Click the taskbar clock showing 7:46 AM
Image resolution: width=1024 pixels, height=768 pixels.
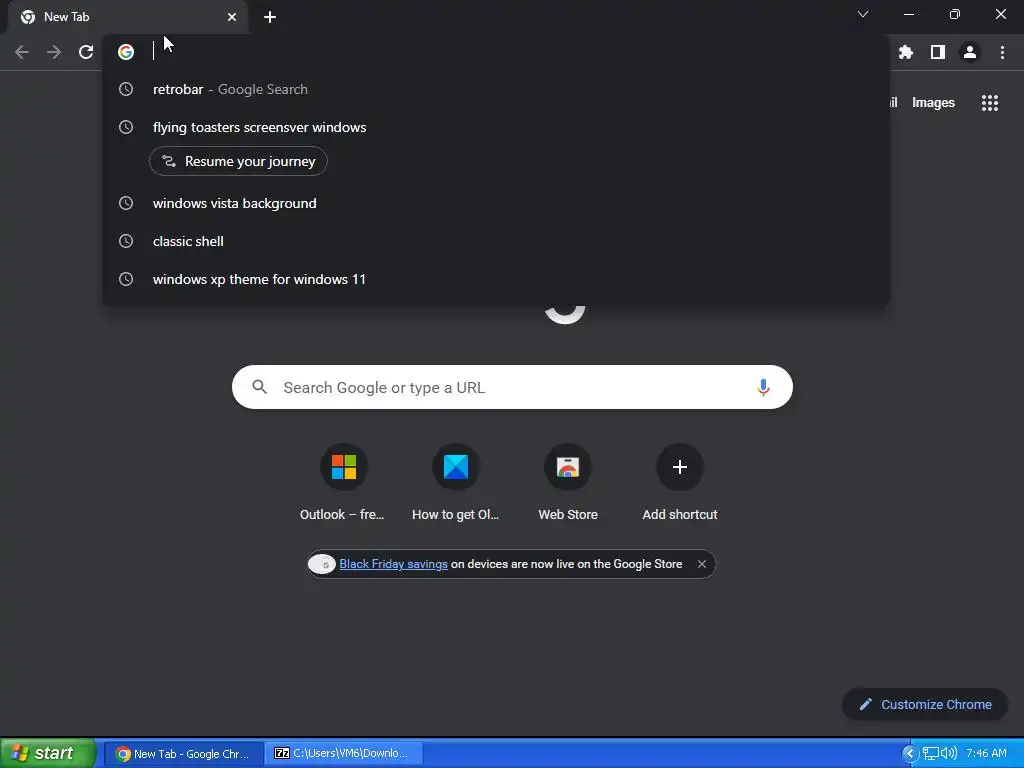986,754
